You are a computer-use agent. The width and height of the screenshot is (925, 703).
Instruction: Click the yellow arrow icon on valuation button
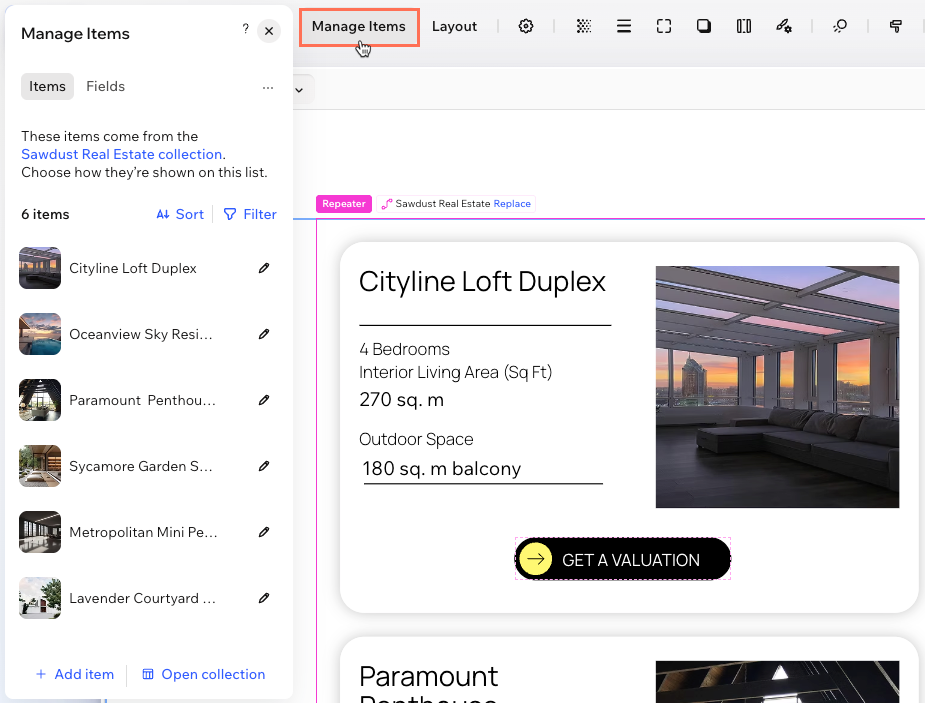click(536, 559)
